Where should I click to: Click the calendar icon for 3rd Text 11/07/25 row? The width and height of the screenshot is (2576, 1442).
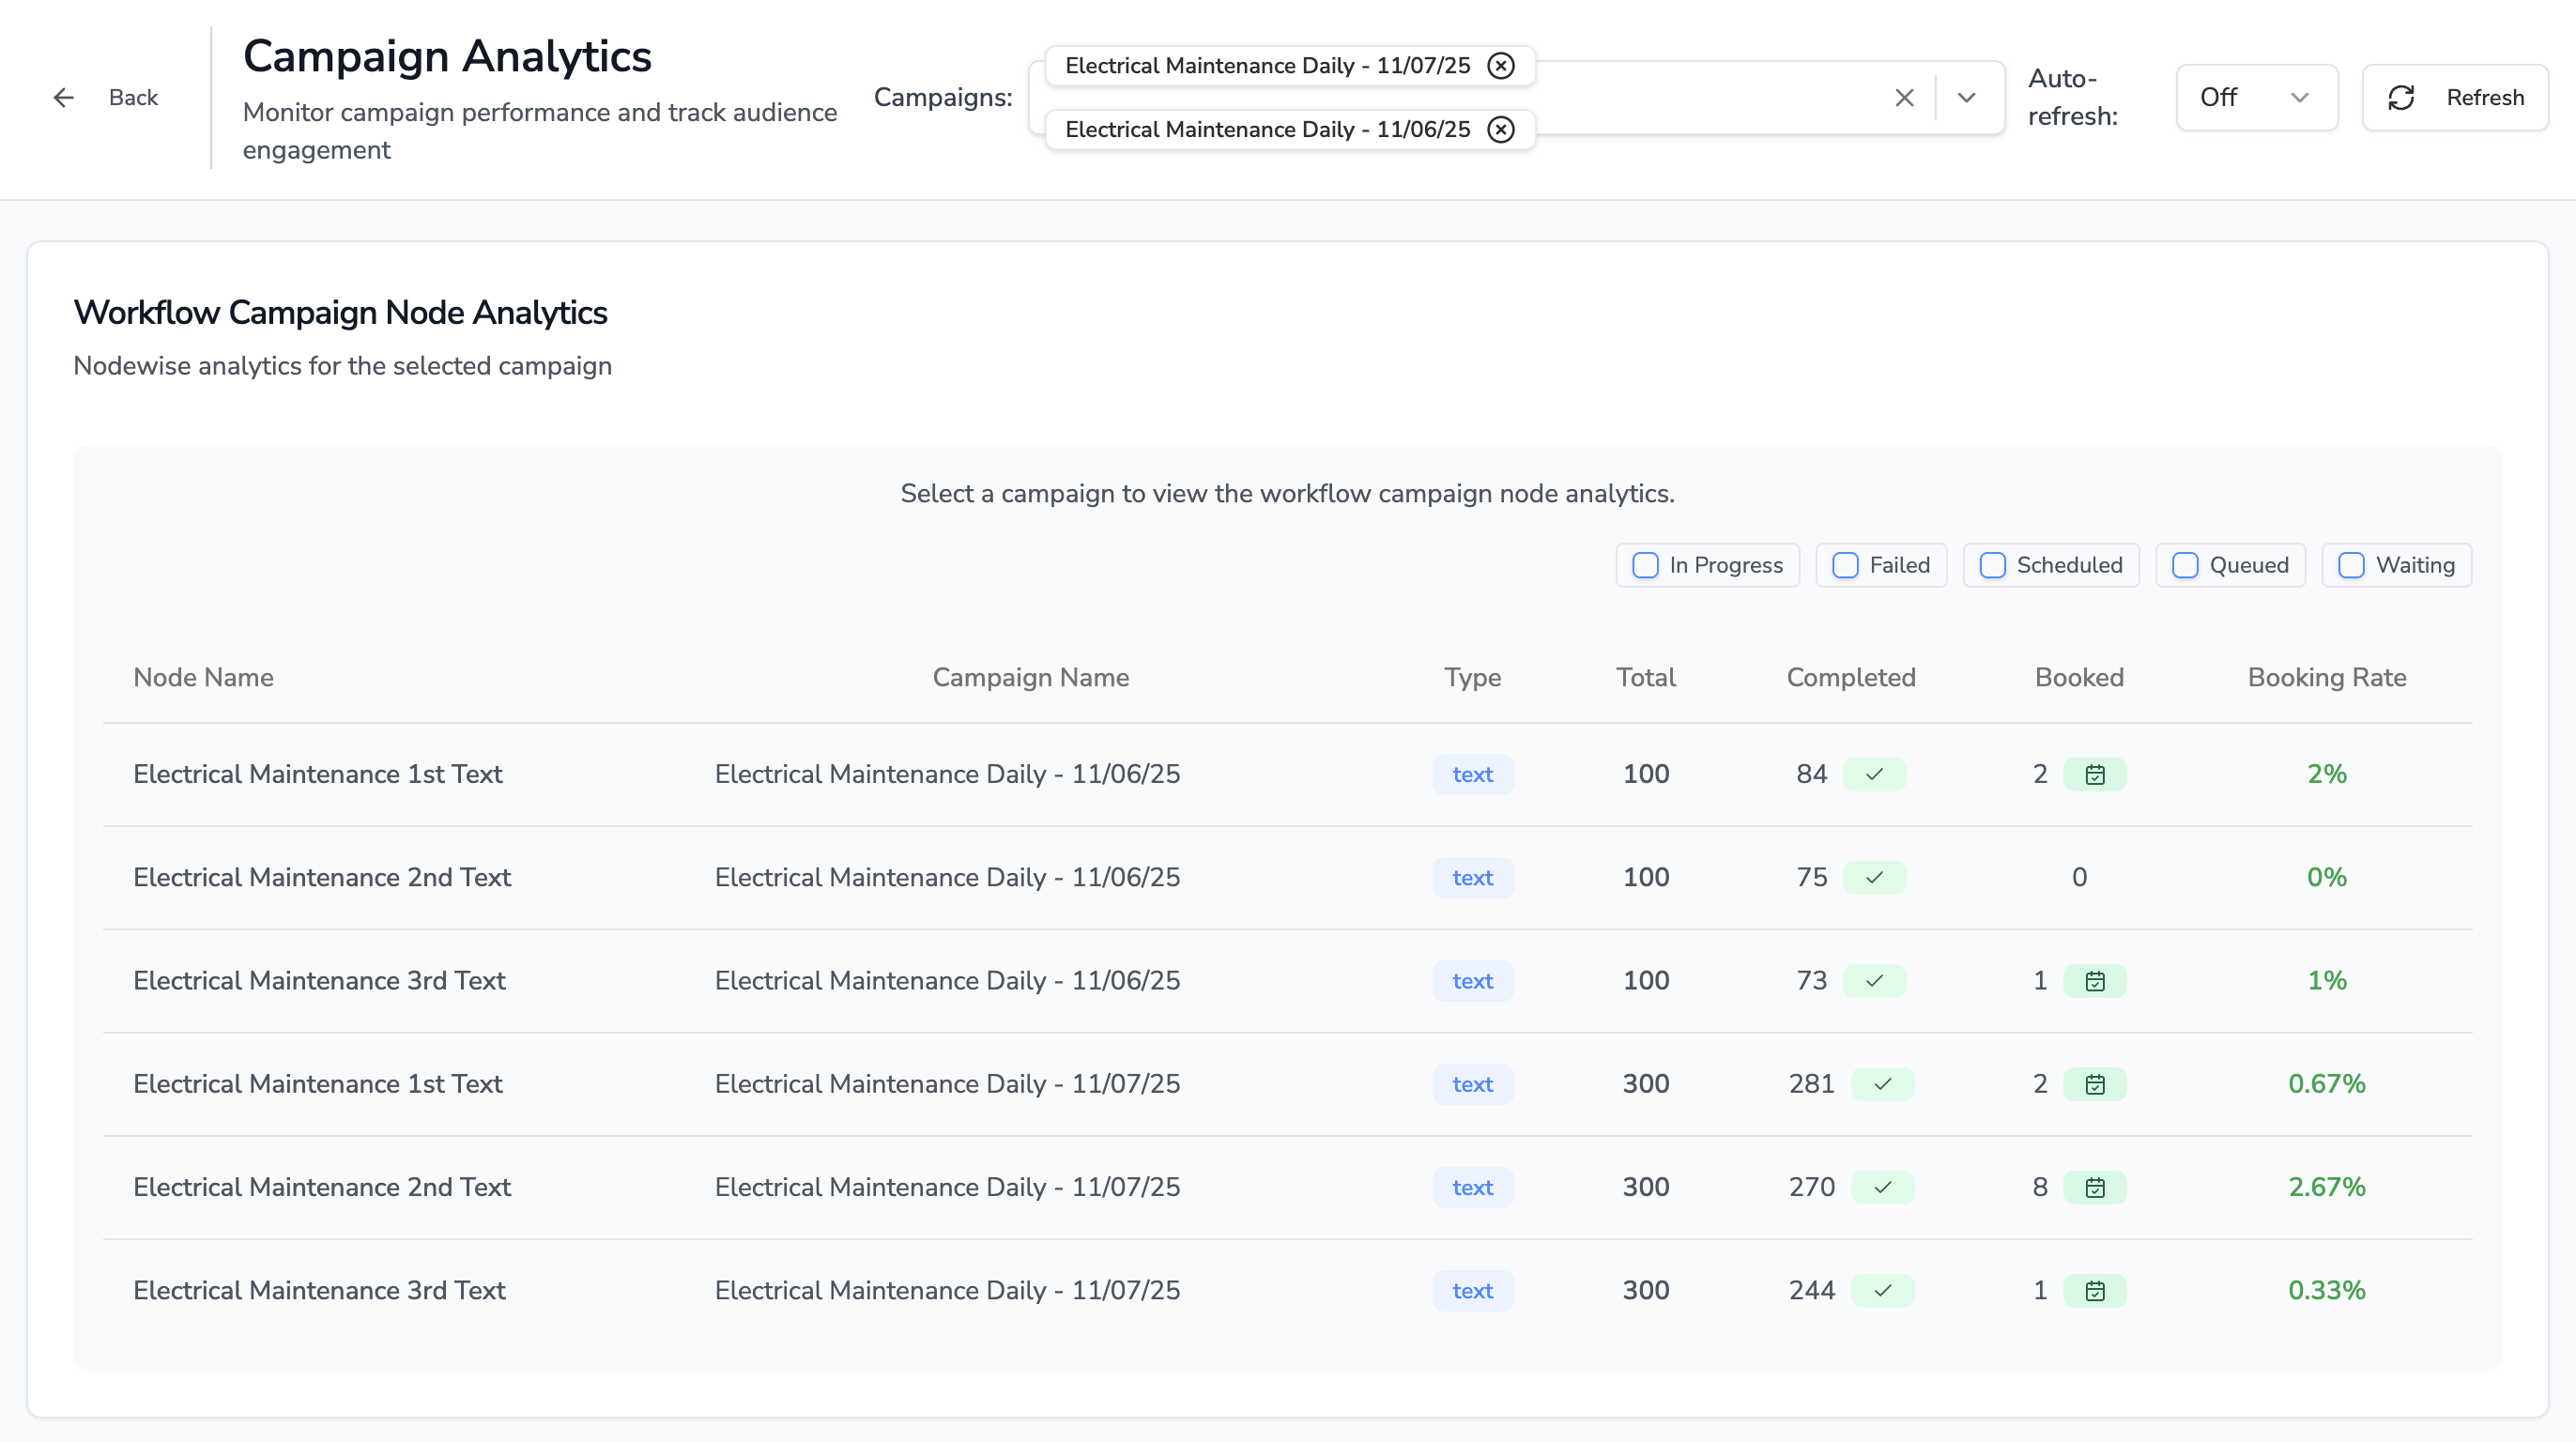click(2096, 1290)
